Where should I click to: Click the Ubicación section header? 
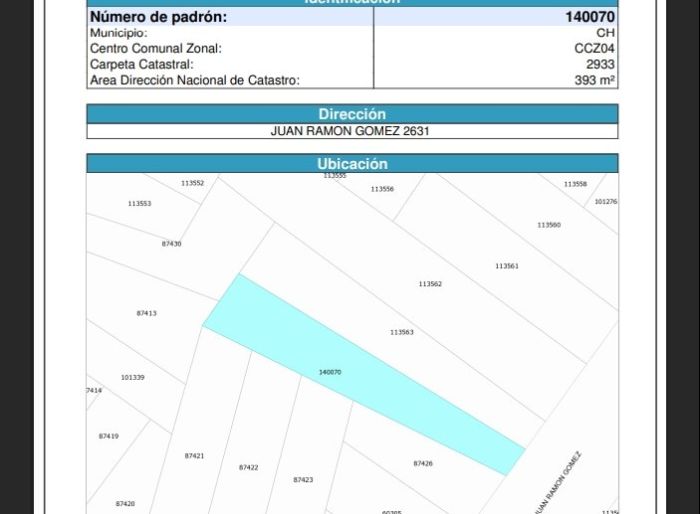click(352, 163)
